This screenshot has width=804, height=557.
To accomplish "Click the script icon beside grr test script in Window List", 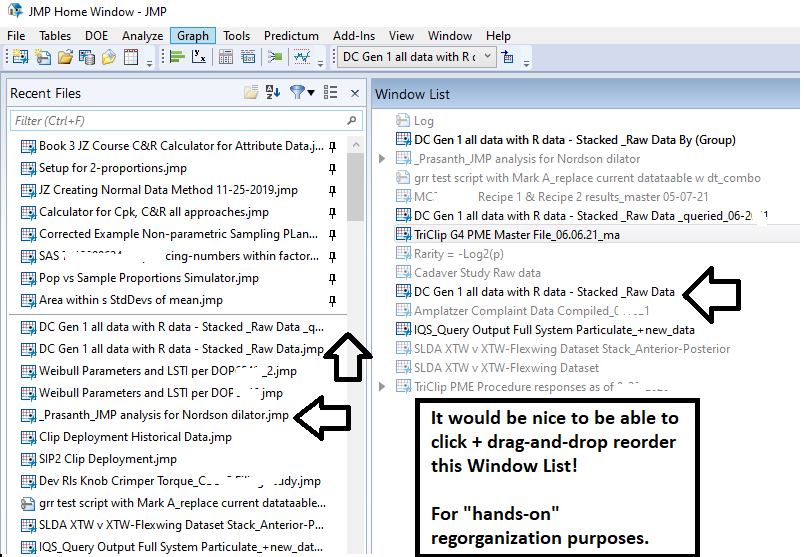I will pos(402,177).
